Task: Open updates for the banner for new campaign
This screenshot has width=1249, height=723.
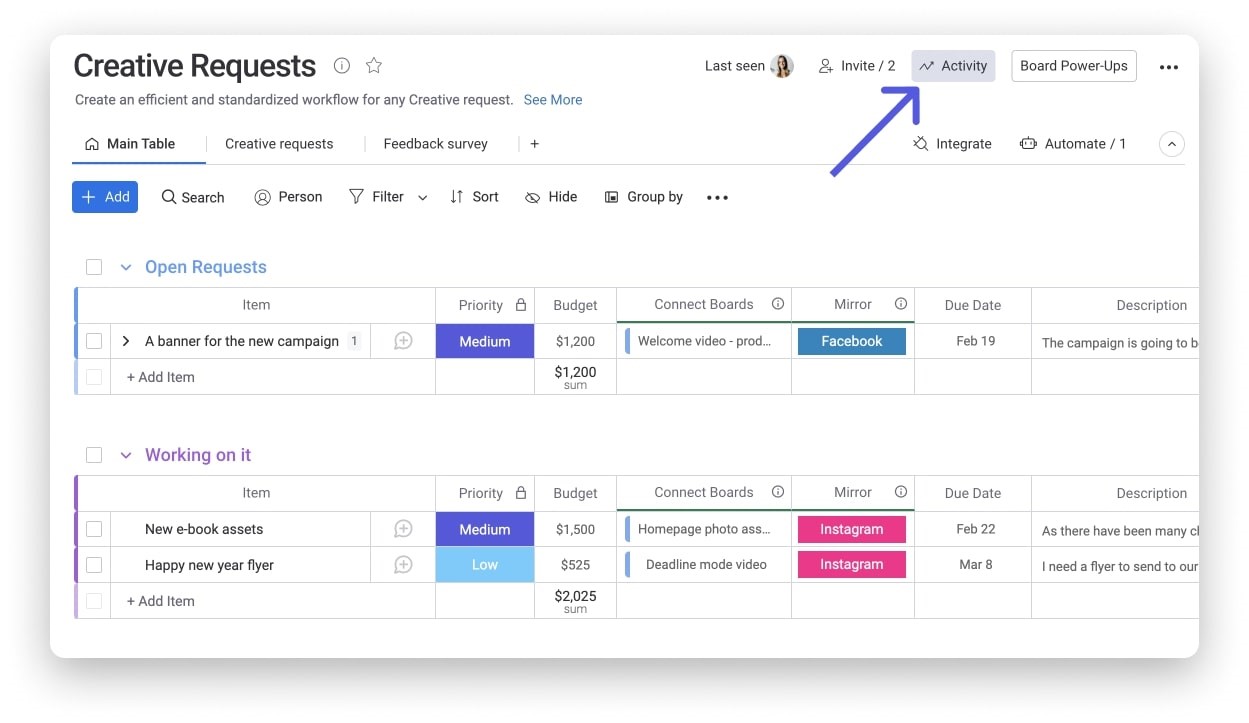Action: (x=403, y=341)
